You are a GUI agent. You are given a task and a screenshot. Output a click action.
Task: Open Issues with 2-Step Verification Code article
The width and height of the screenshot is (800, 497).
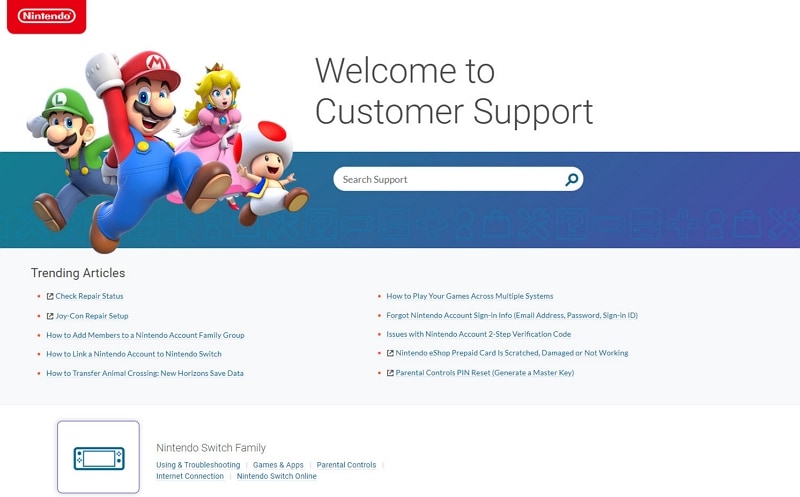479,334
